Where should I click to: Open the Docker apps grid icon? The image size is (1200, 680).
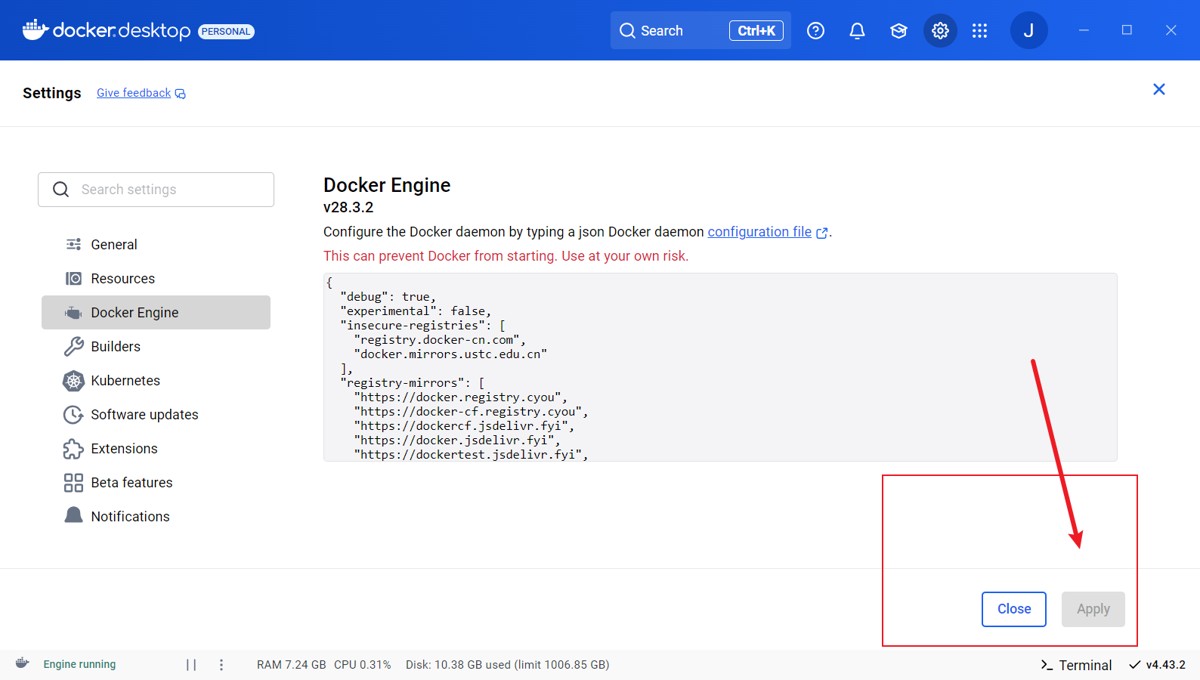coord(980,31)
